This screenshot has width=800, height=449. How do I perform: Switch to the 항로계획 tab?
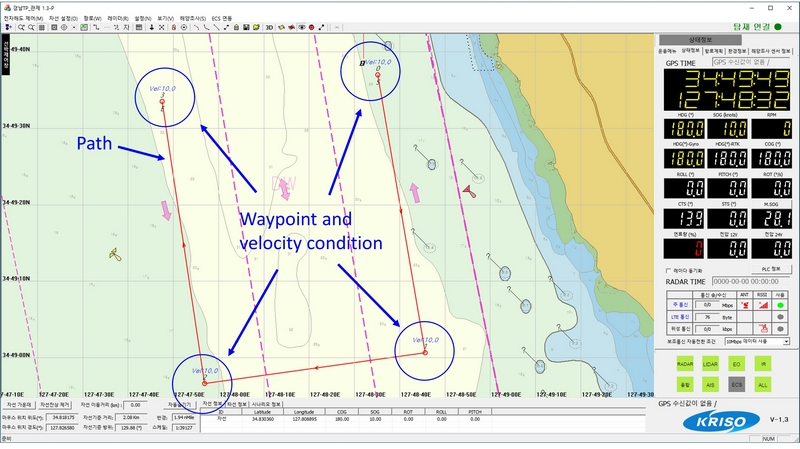[714, 51]
